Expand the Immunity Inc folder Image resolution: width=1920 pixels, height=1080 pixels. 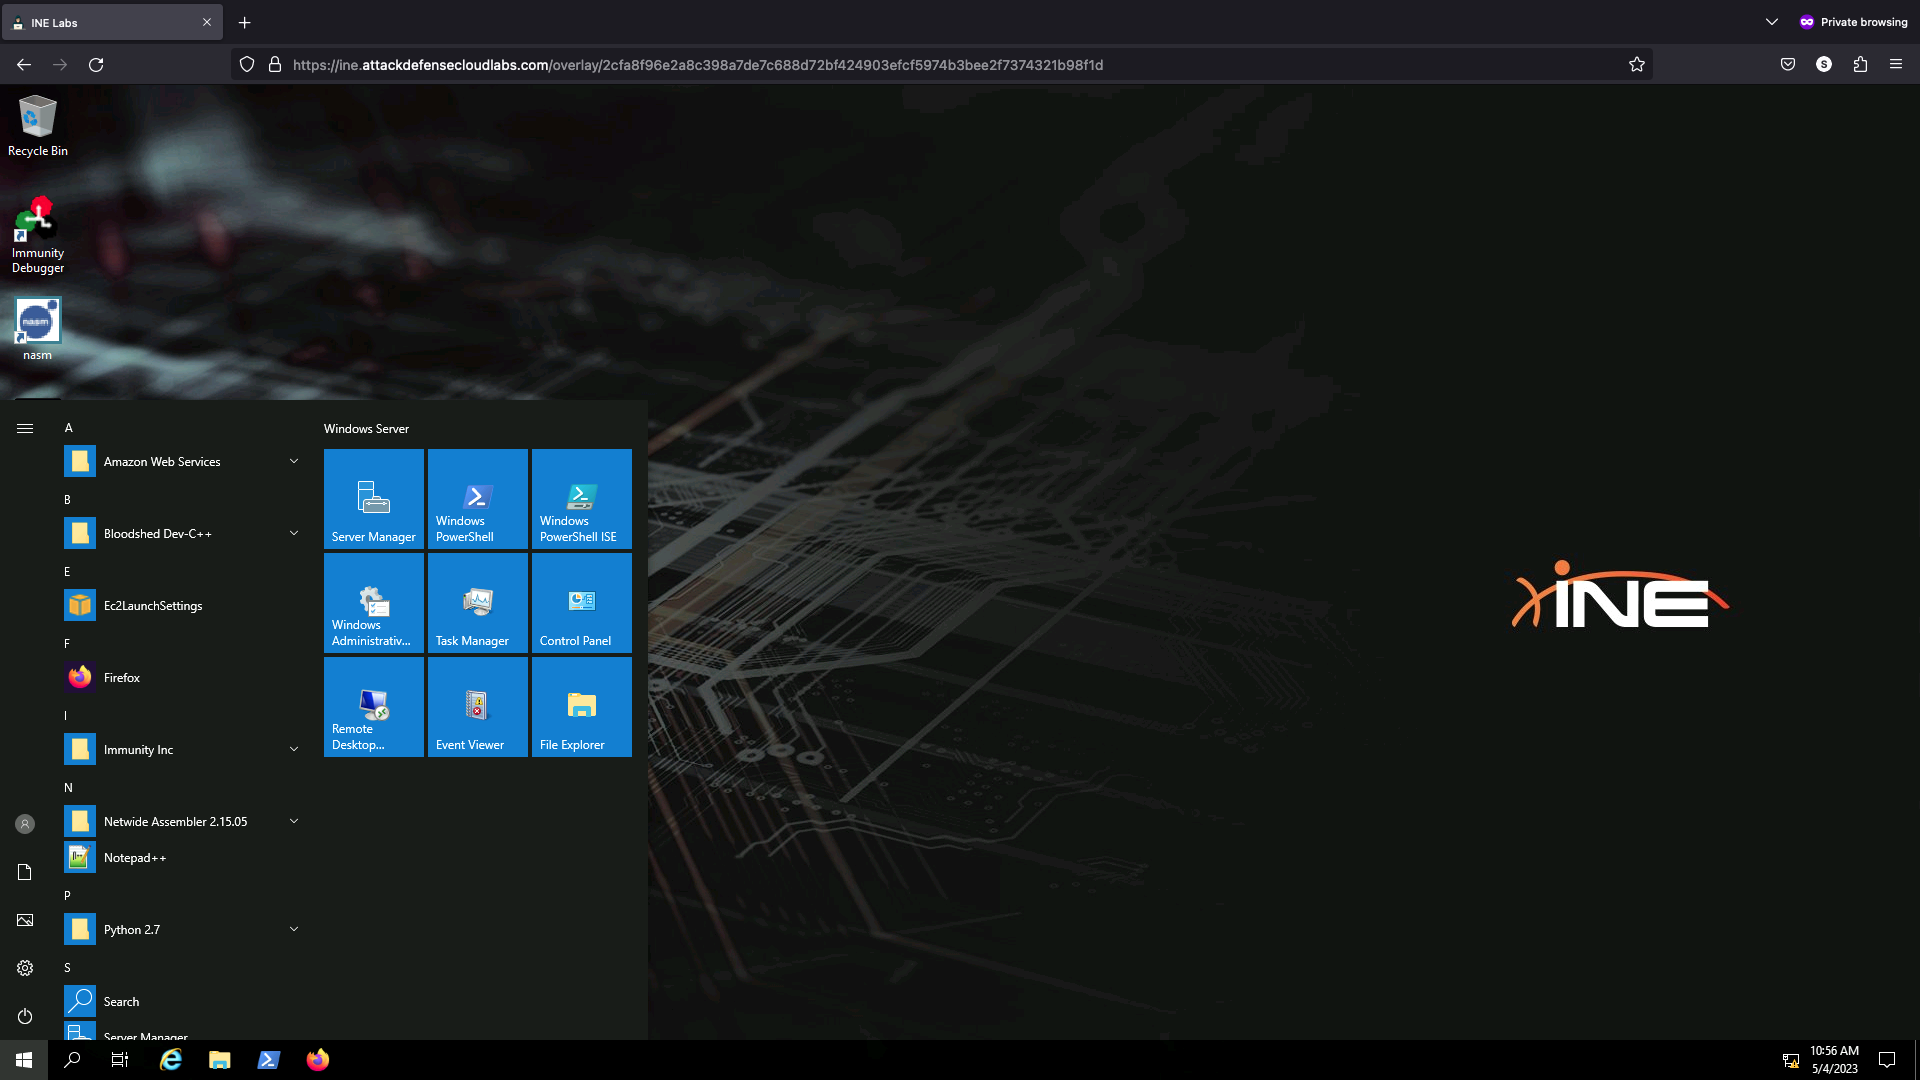click(182, 750)
